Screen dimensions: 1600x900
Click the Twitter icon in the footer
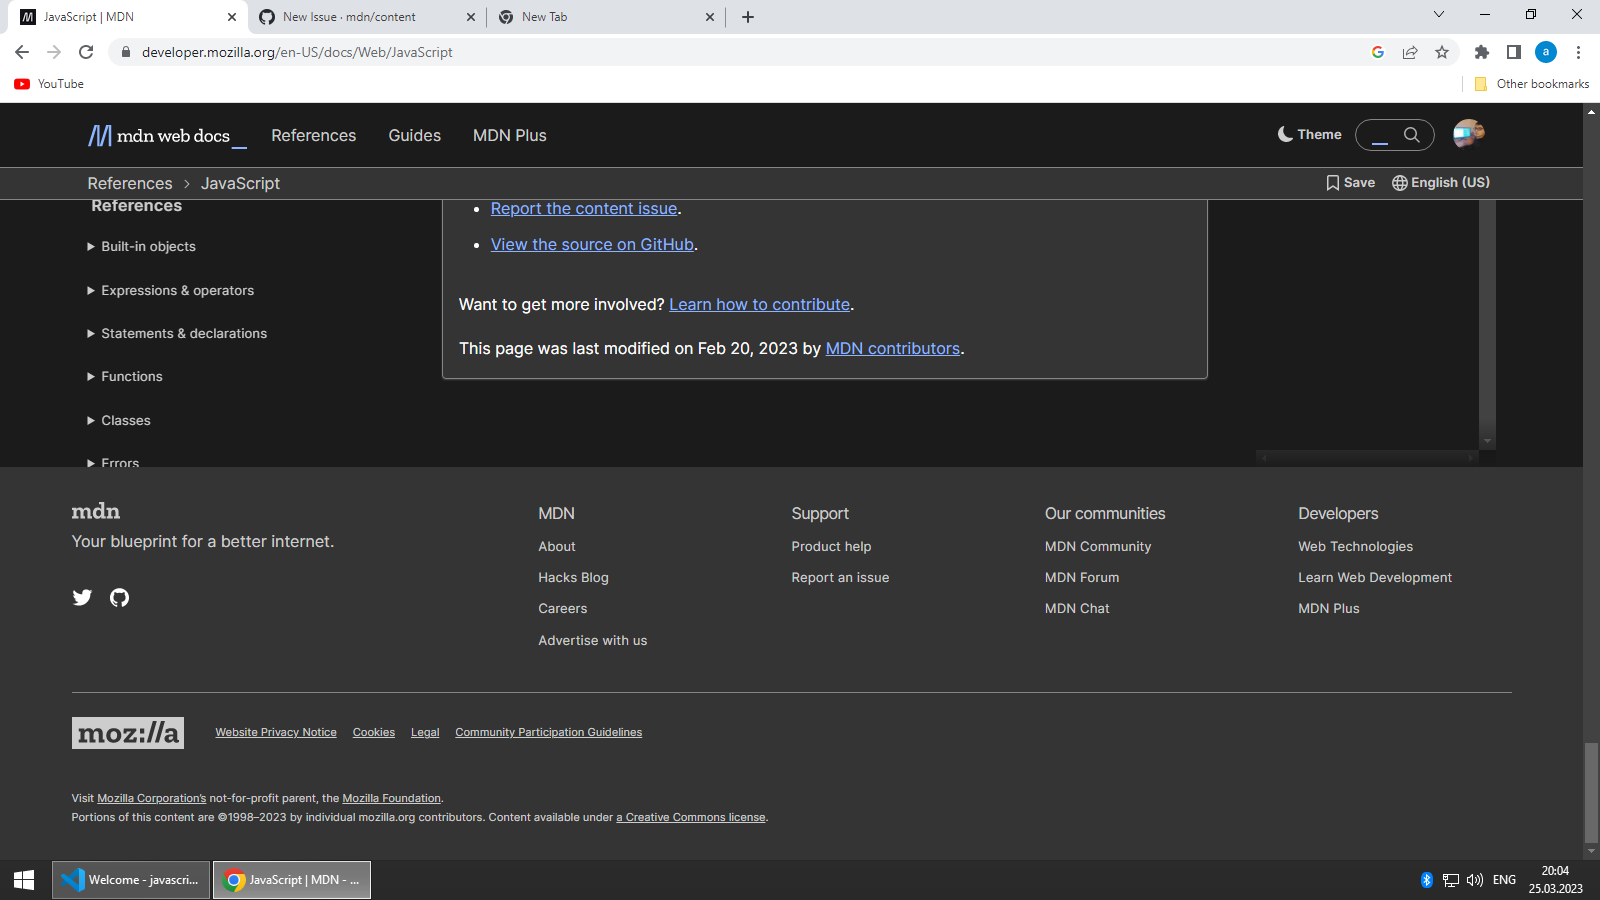point(82,597)
